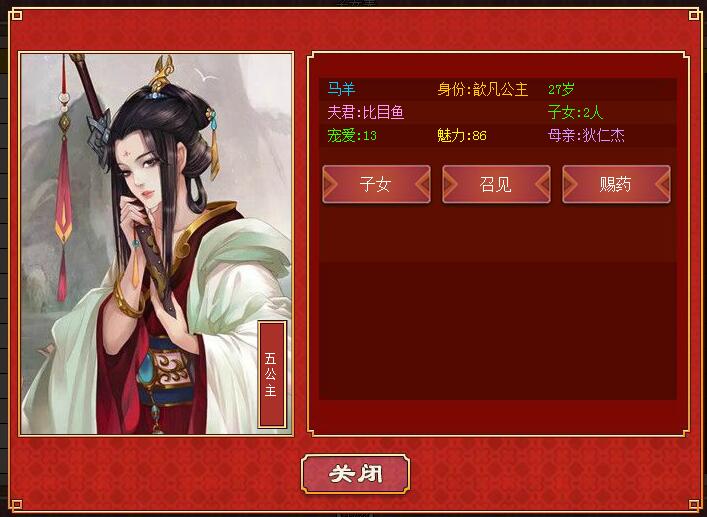Click the mother field 母亲:狄仁杰
Screen dimensions: 707x517
pyautogui.click(x=586, y=135)
